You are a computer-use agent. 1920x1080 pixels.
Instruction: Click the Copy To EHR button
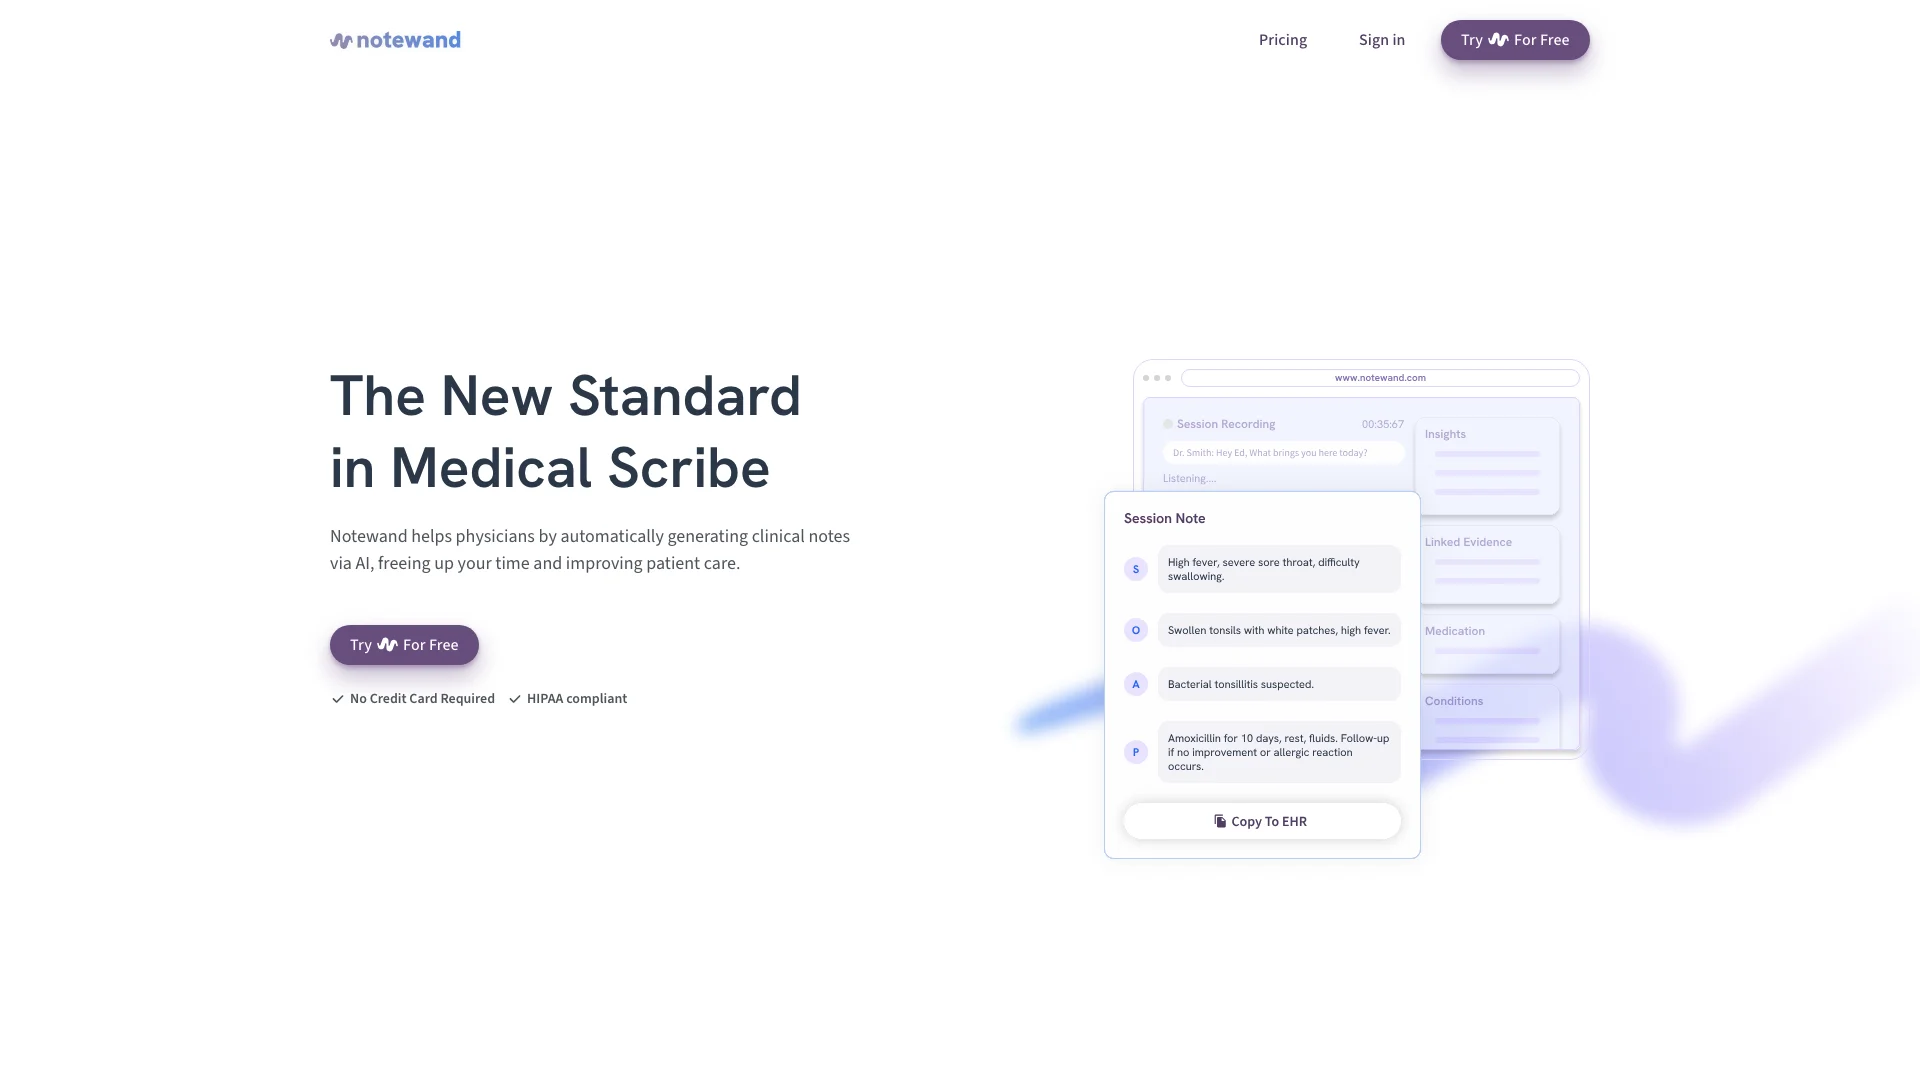pyautogui.click(x=1261, y=820)
